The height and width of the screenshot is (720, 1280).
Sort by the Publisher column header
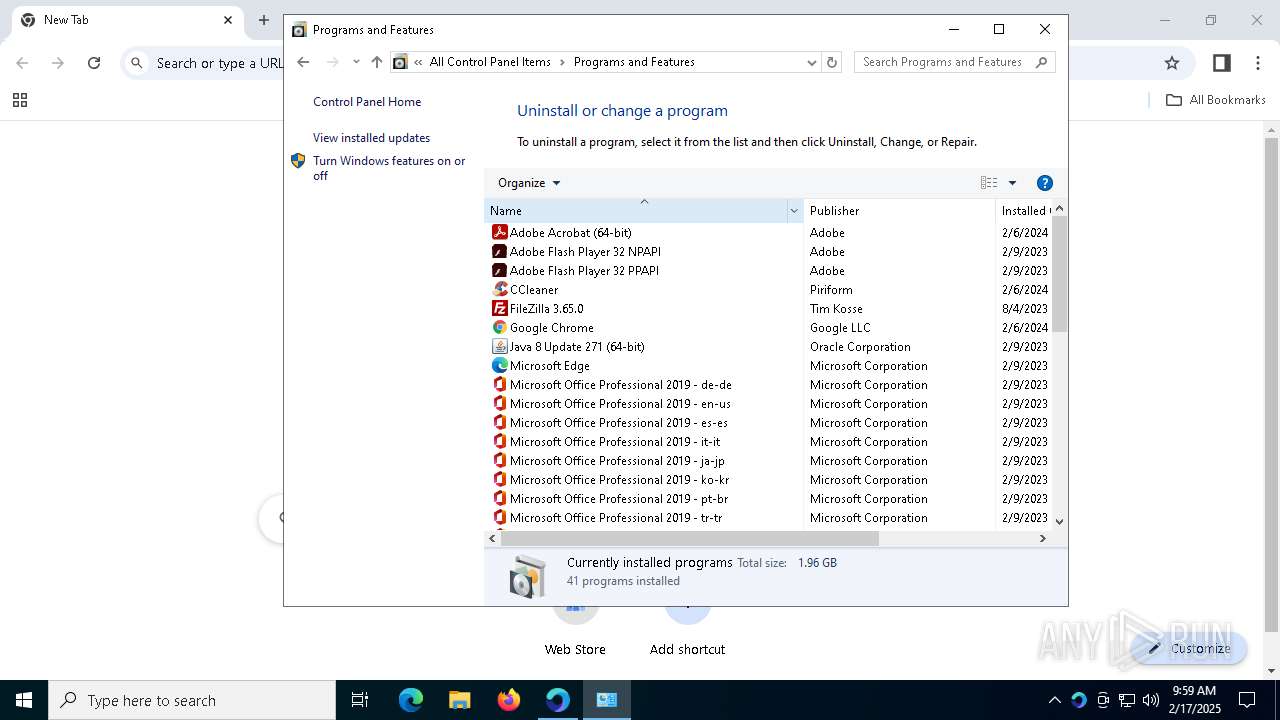click(899, 211)
